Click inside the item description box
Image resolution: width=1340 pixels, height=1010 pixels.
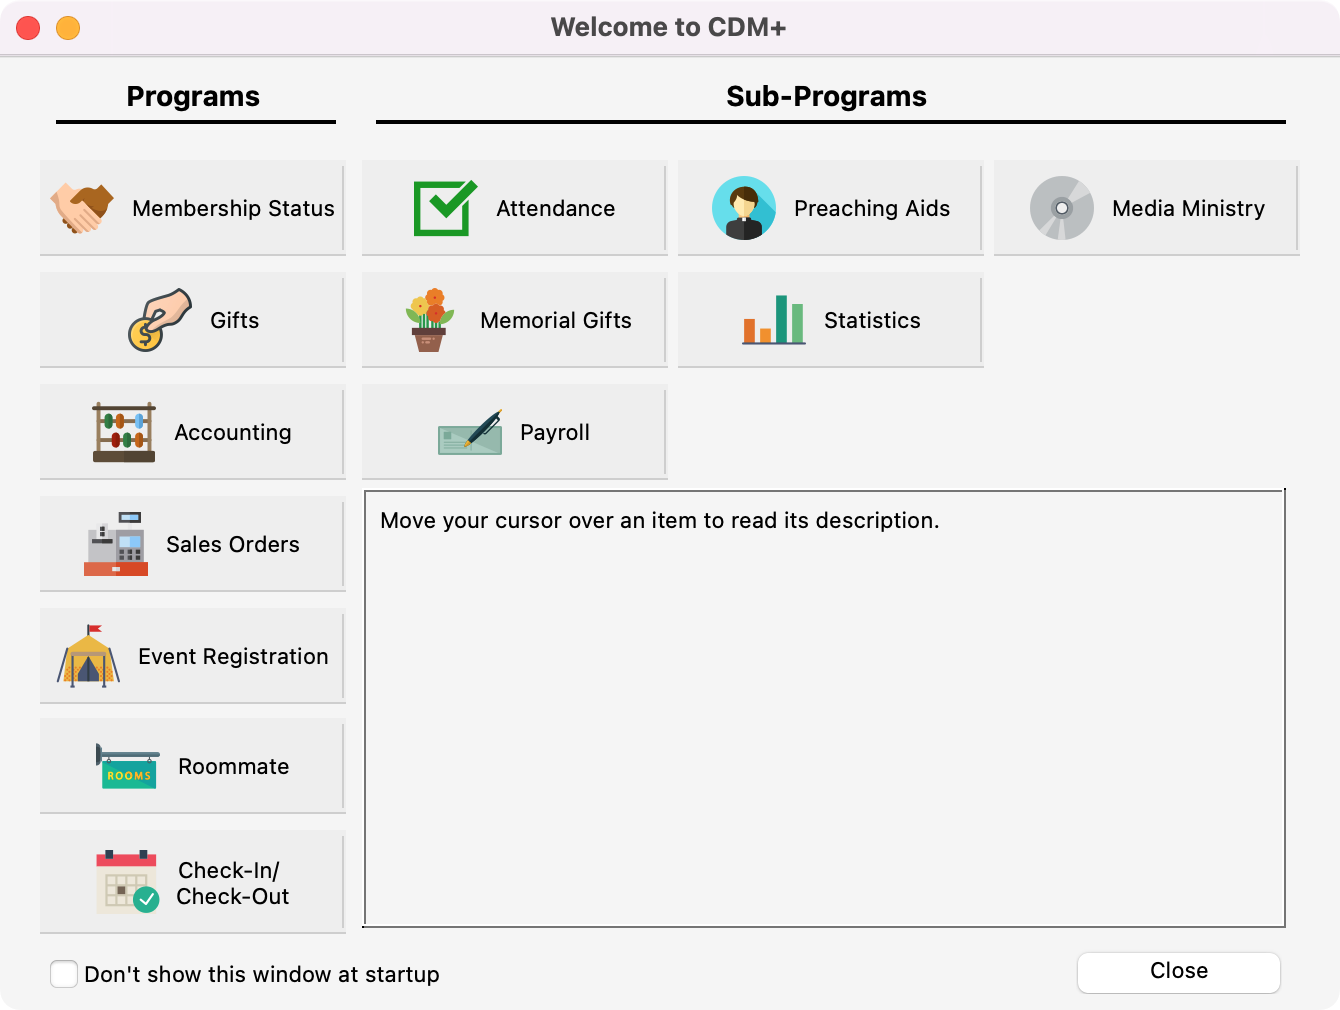click(x=824, y=710)
